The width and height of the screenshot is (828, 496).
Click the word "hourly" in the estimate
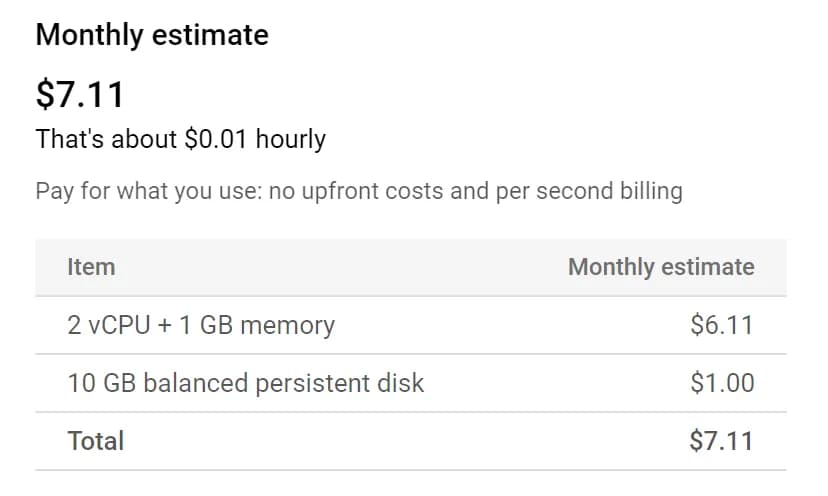click(x=290, y=139)
